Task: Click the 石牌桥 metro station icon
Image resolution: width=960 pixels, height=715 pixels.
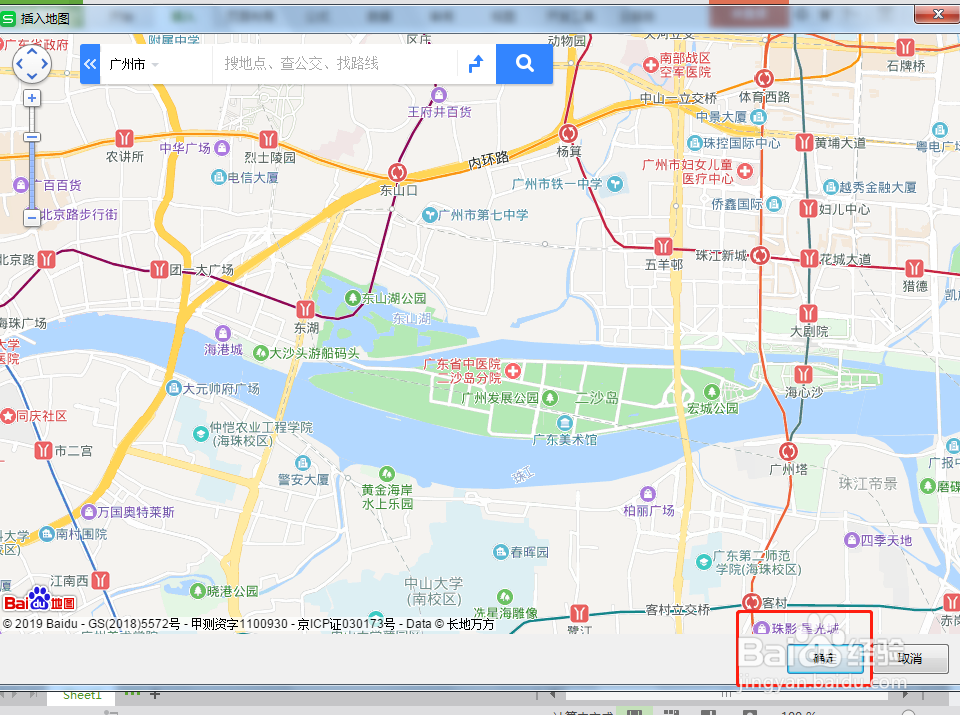Action: (905, 47)
